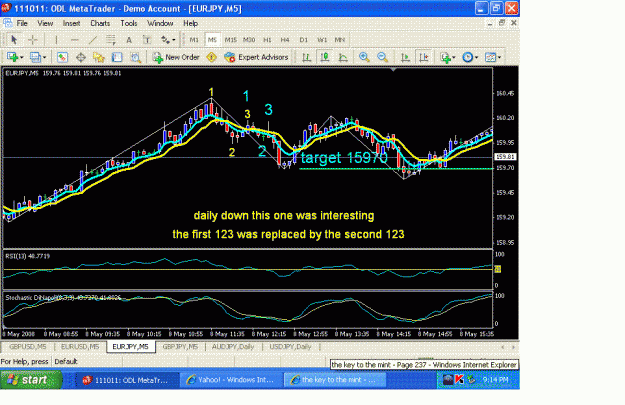This screenshot has height=405, width=625.
Task: Open the Strategy Tester magnifier icon
Action: click(136, 57)
